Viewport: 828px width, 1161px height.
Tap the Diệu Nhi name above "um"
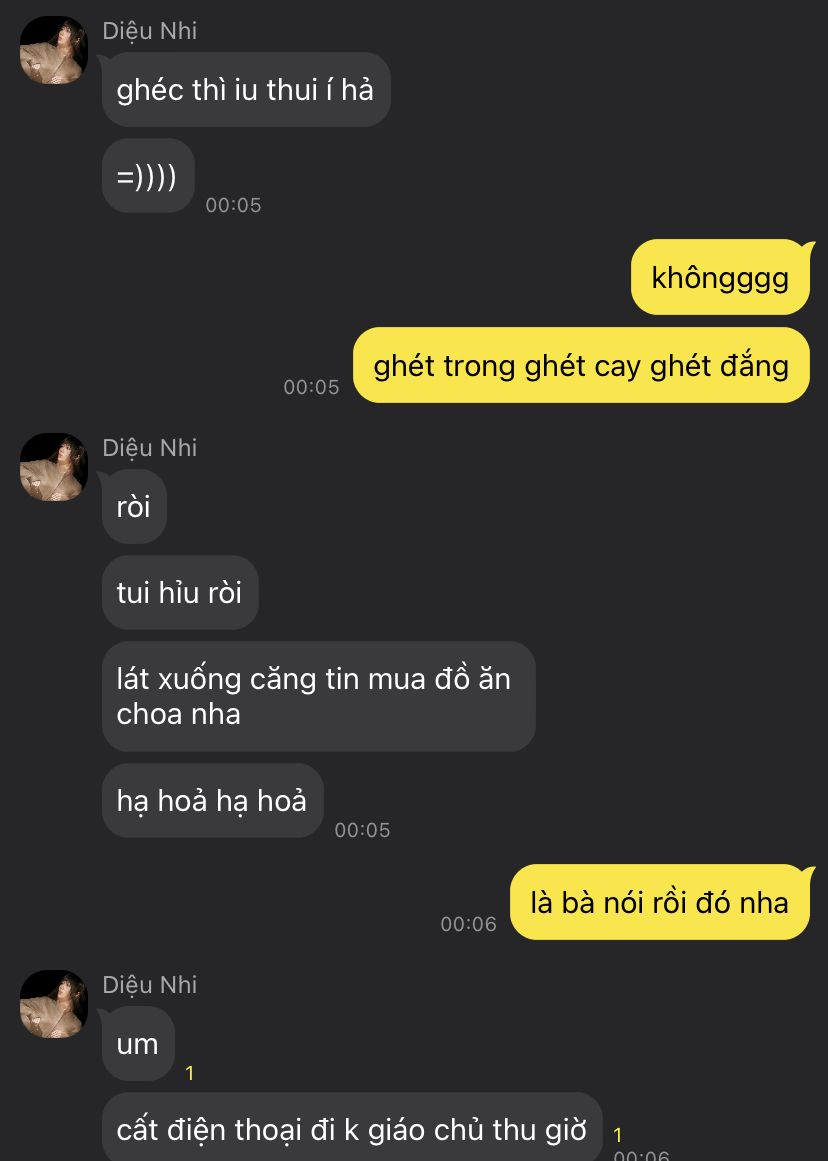point(150,984)
